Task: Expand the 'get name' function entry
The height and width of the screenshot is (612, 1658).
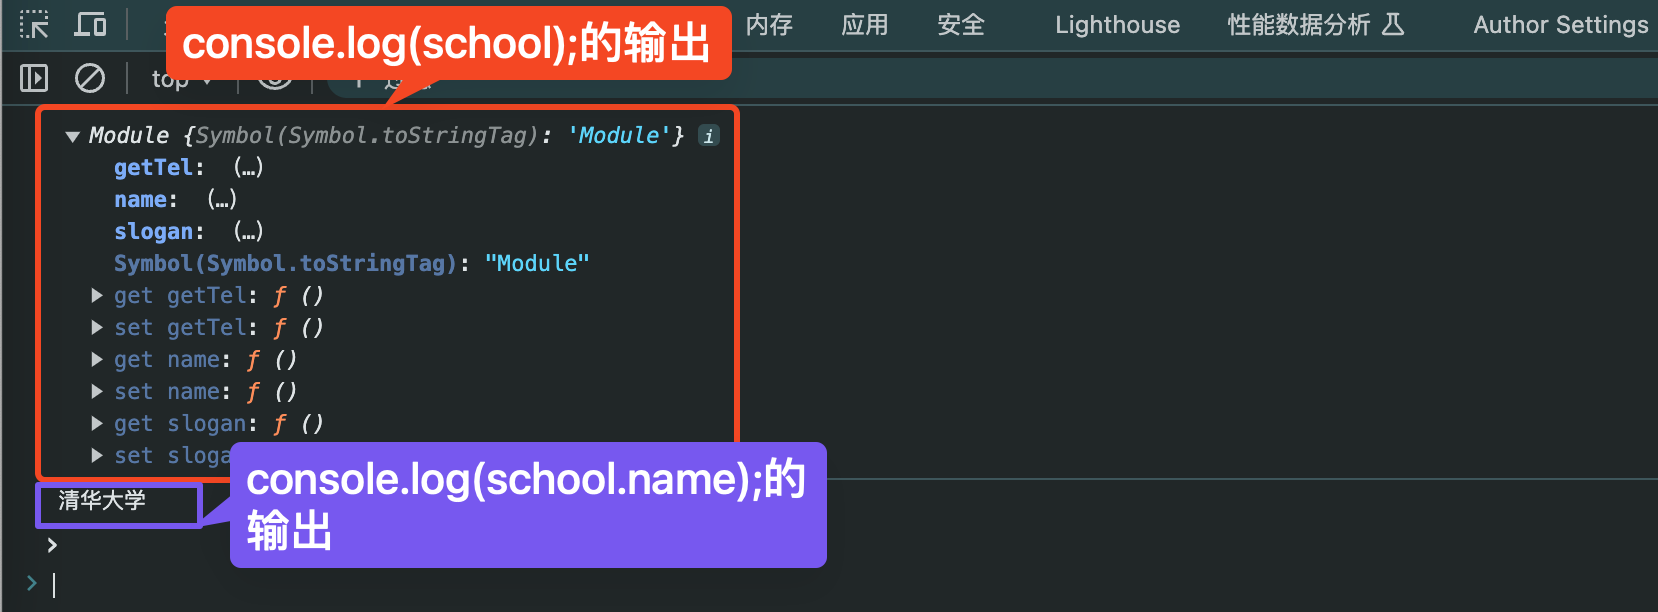Action: (97, 360)
